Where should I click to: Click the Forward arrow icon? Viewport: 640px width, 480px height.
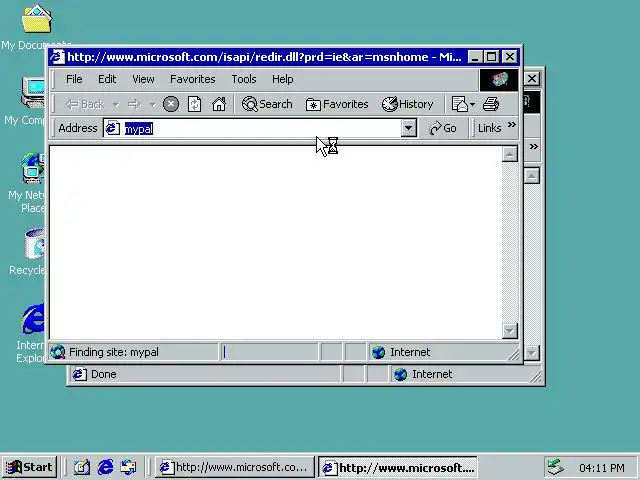click(x=134, y=104)
